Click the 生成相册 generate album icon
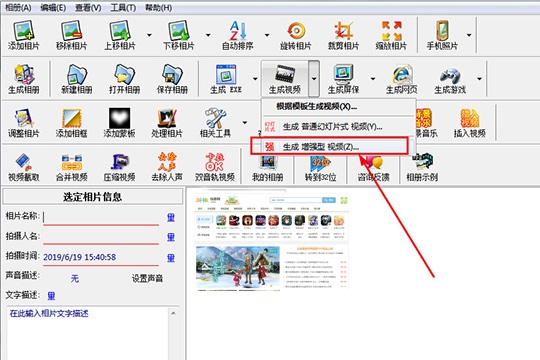The image size is (540, 360). tap(23, 79)
